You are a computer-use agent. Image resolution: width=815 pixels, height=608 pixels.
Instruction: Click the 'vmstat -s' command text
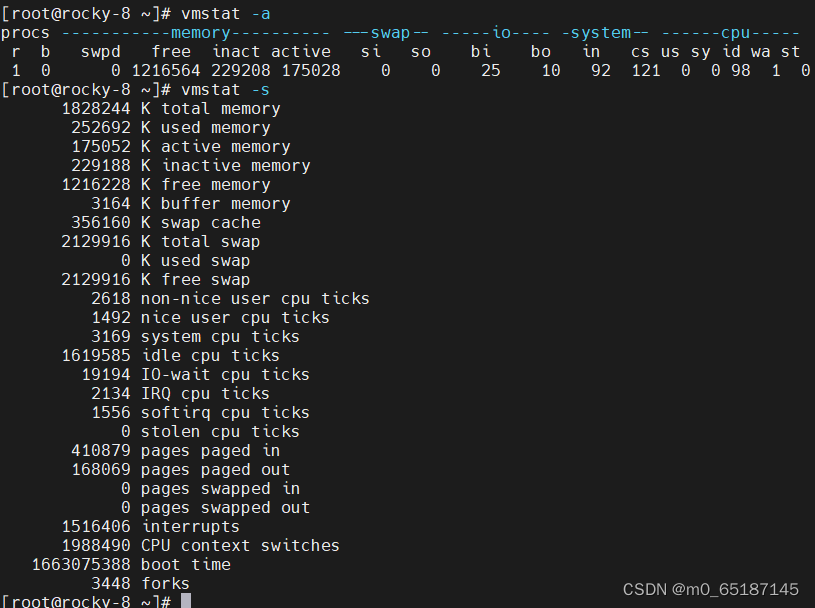pos(226,89)
